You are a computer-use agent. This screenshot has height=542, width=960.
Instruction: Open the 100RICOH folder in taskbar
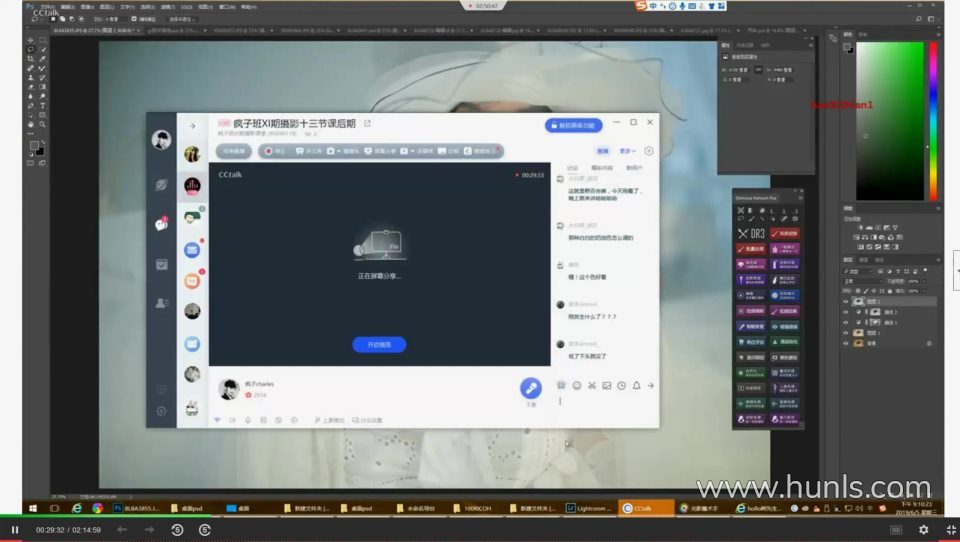473,508
